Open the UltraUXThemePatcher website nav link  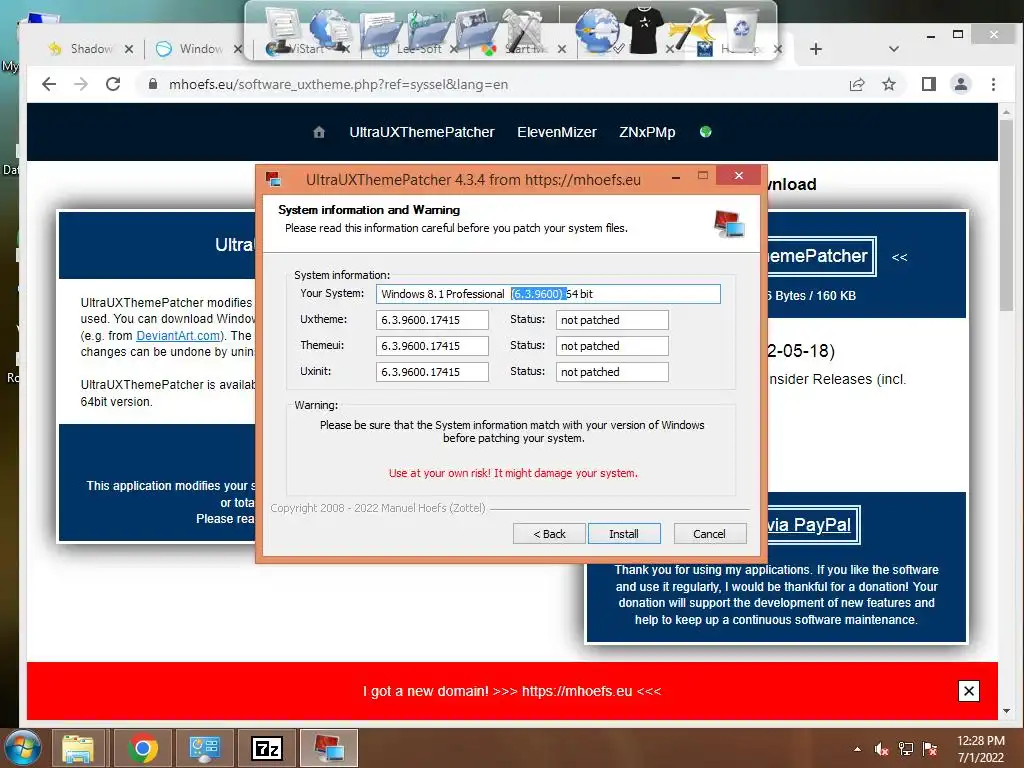coord(422,132)
